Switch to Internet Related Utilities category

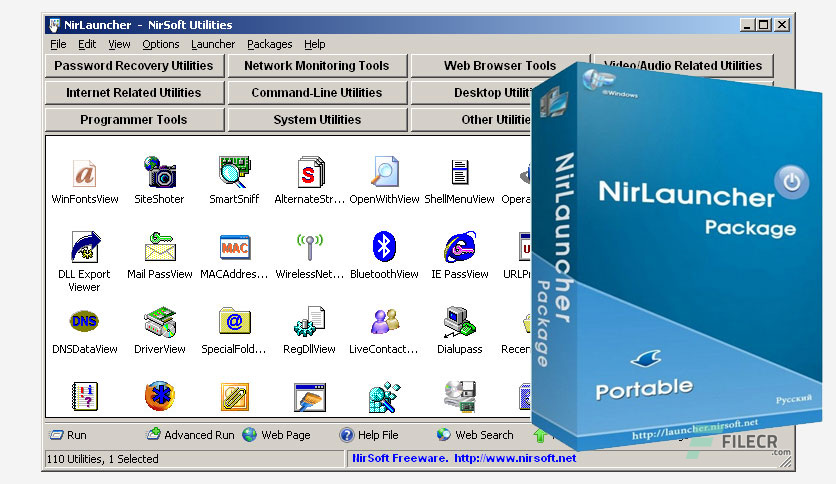134,93
